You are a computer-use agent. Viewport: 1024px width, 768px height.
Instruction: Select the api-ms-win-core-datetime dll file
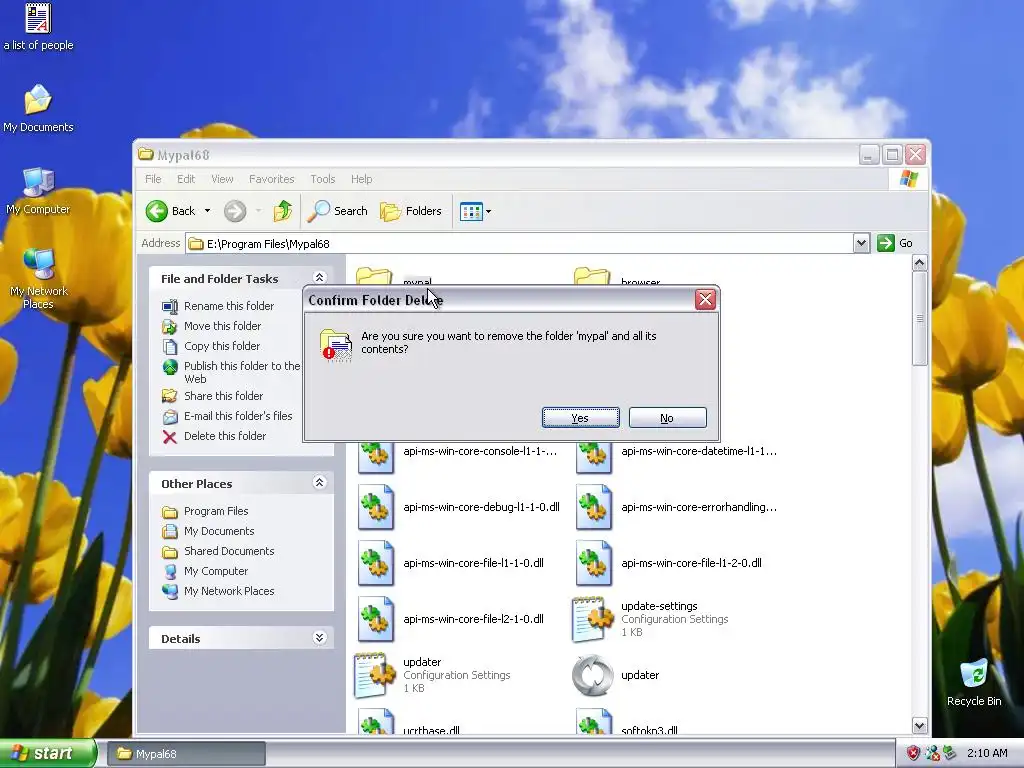pyautogui.click(x=676, y=452)
